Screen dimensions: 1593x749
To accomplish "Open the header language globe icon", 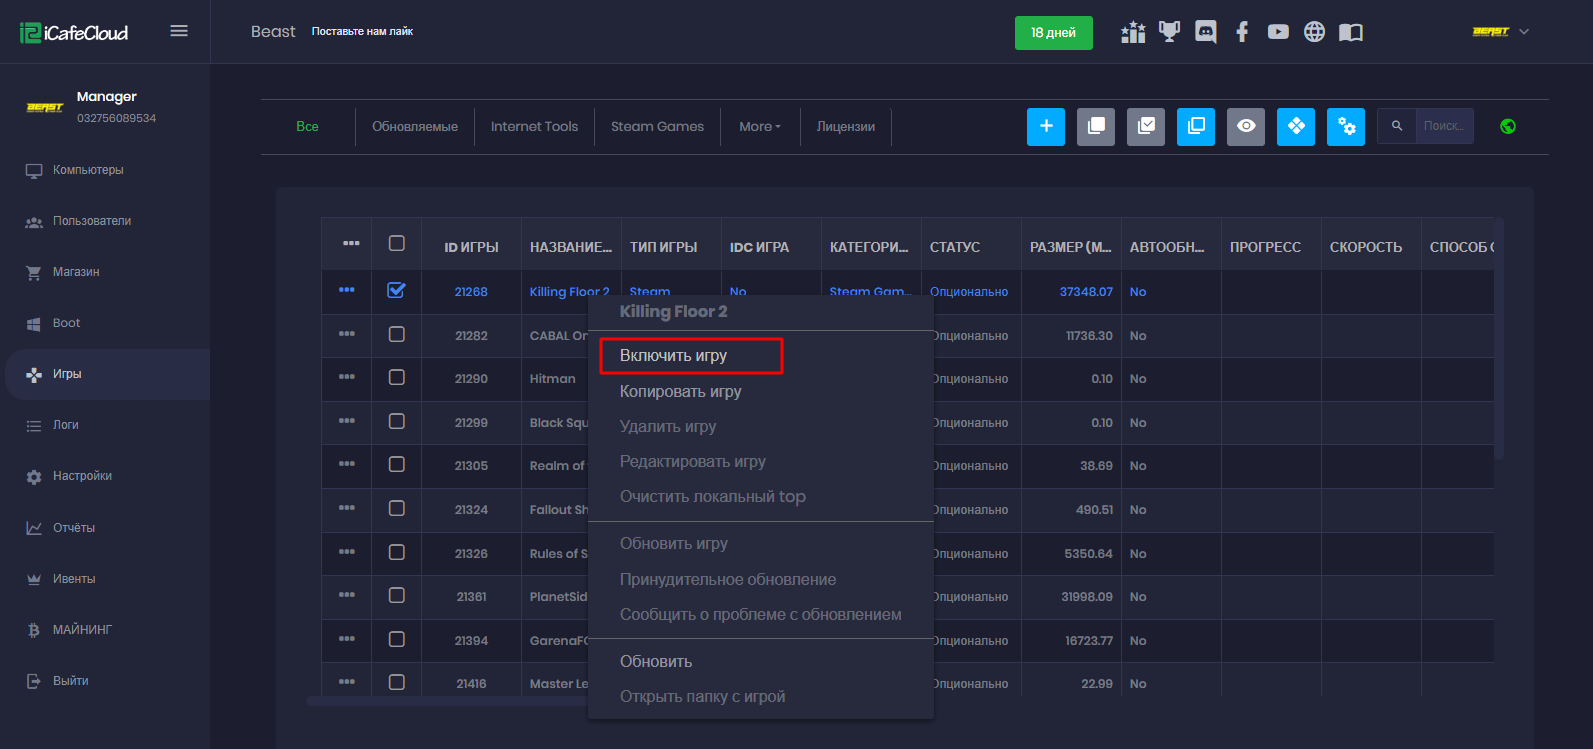I will coord(1314,32).
